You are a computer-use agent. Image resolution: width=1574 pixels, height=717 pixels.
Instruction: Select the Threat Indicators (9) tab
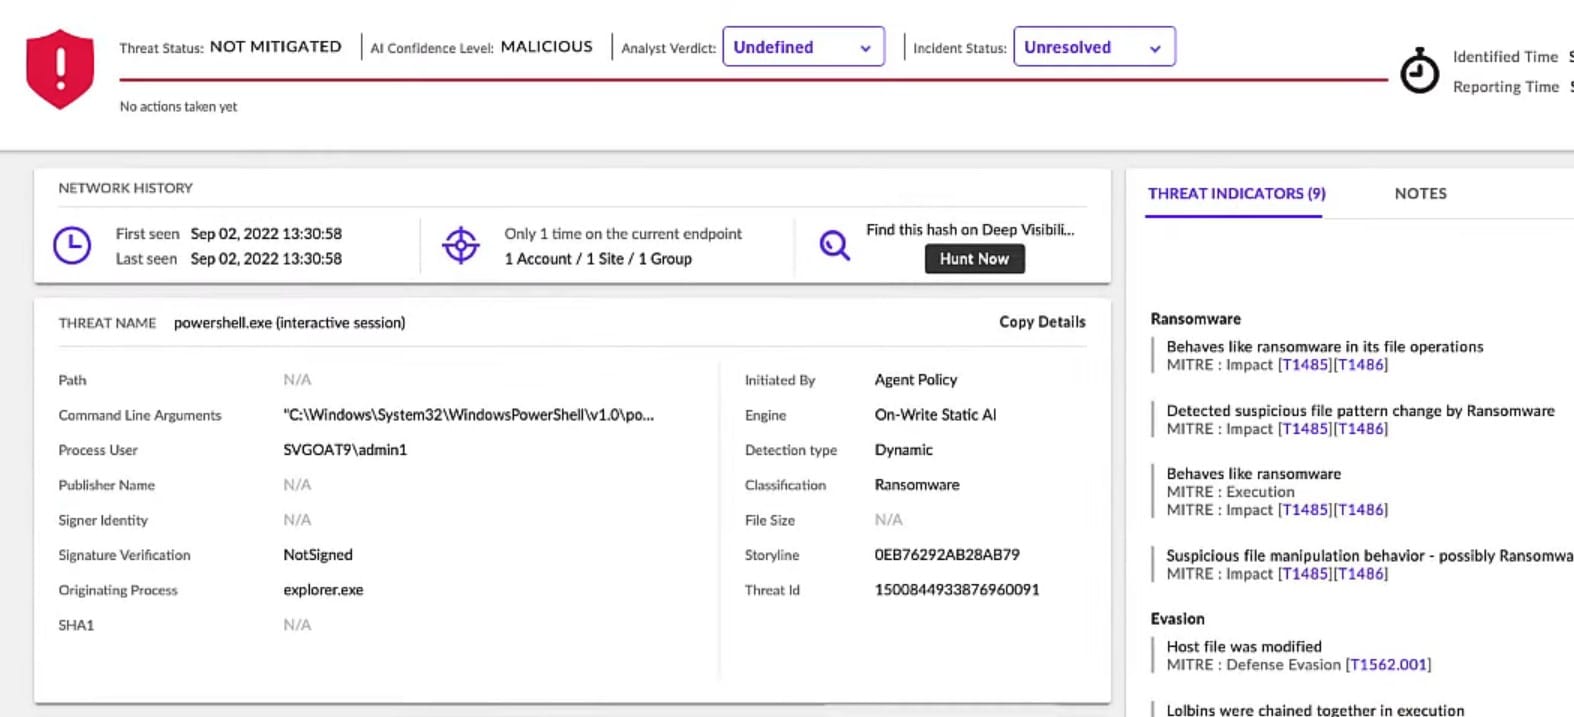pyautogui.click(x=1236, y=194)
